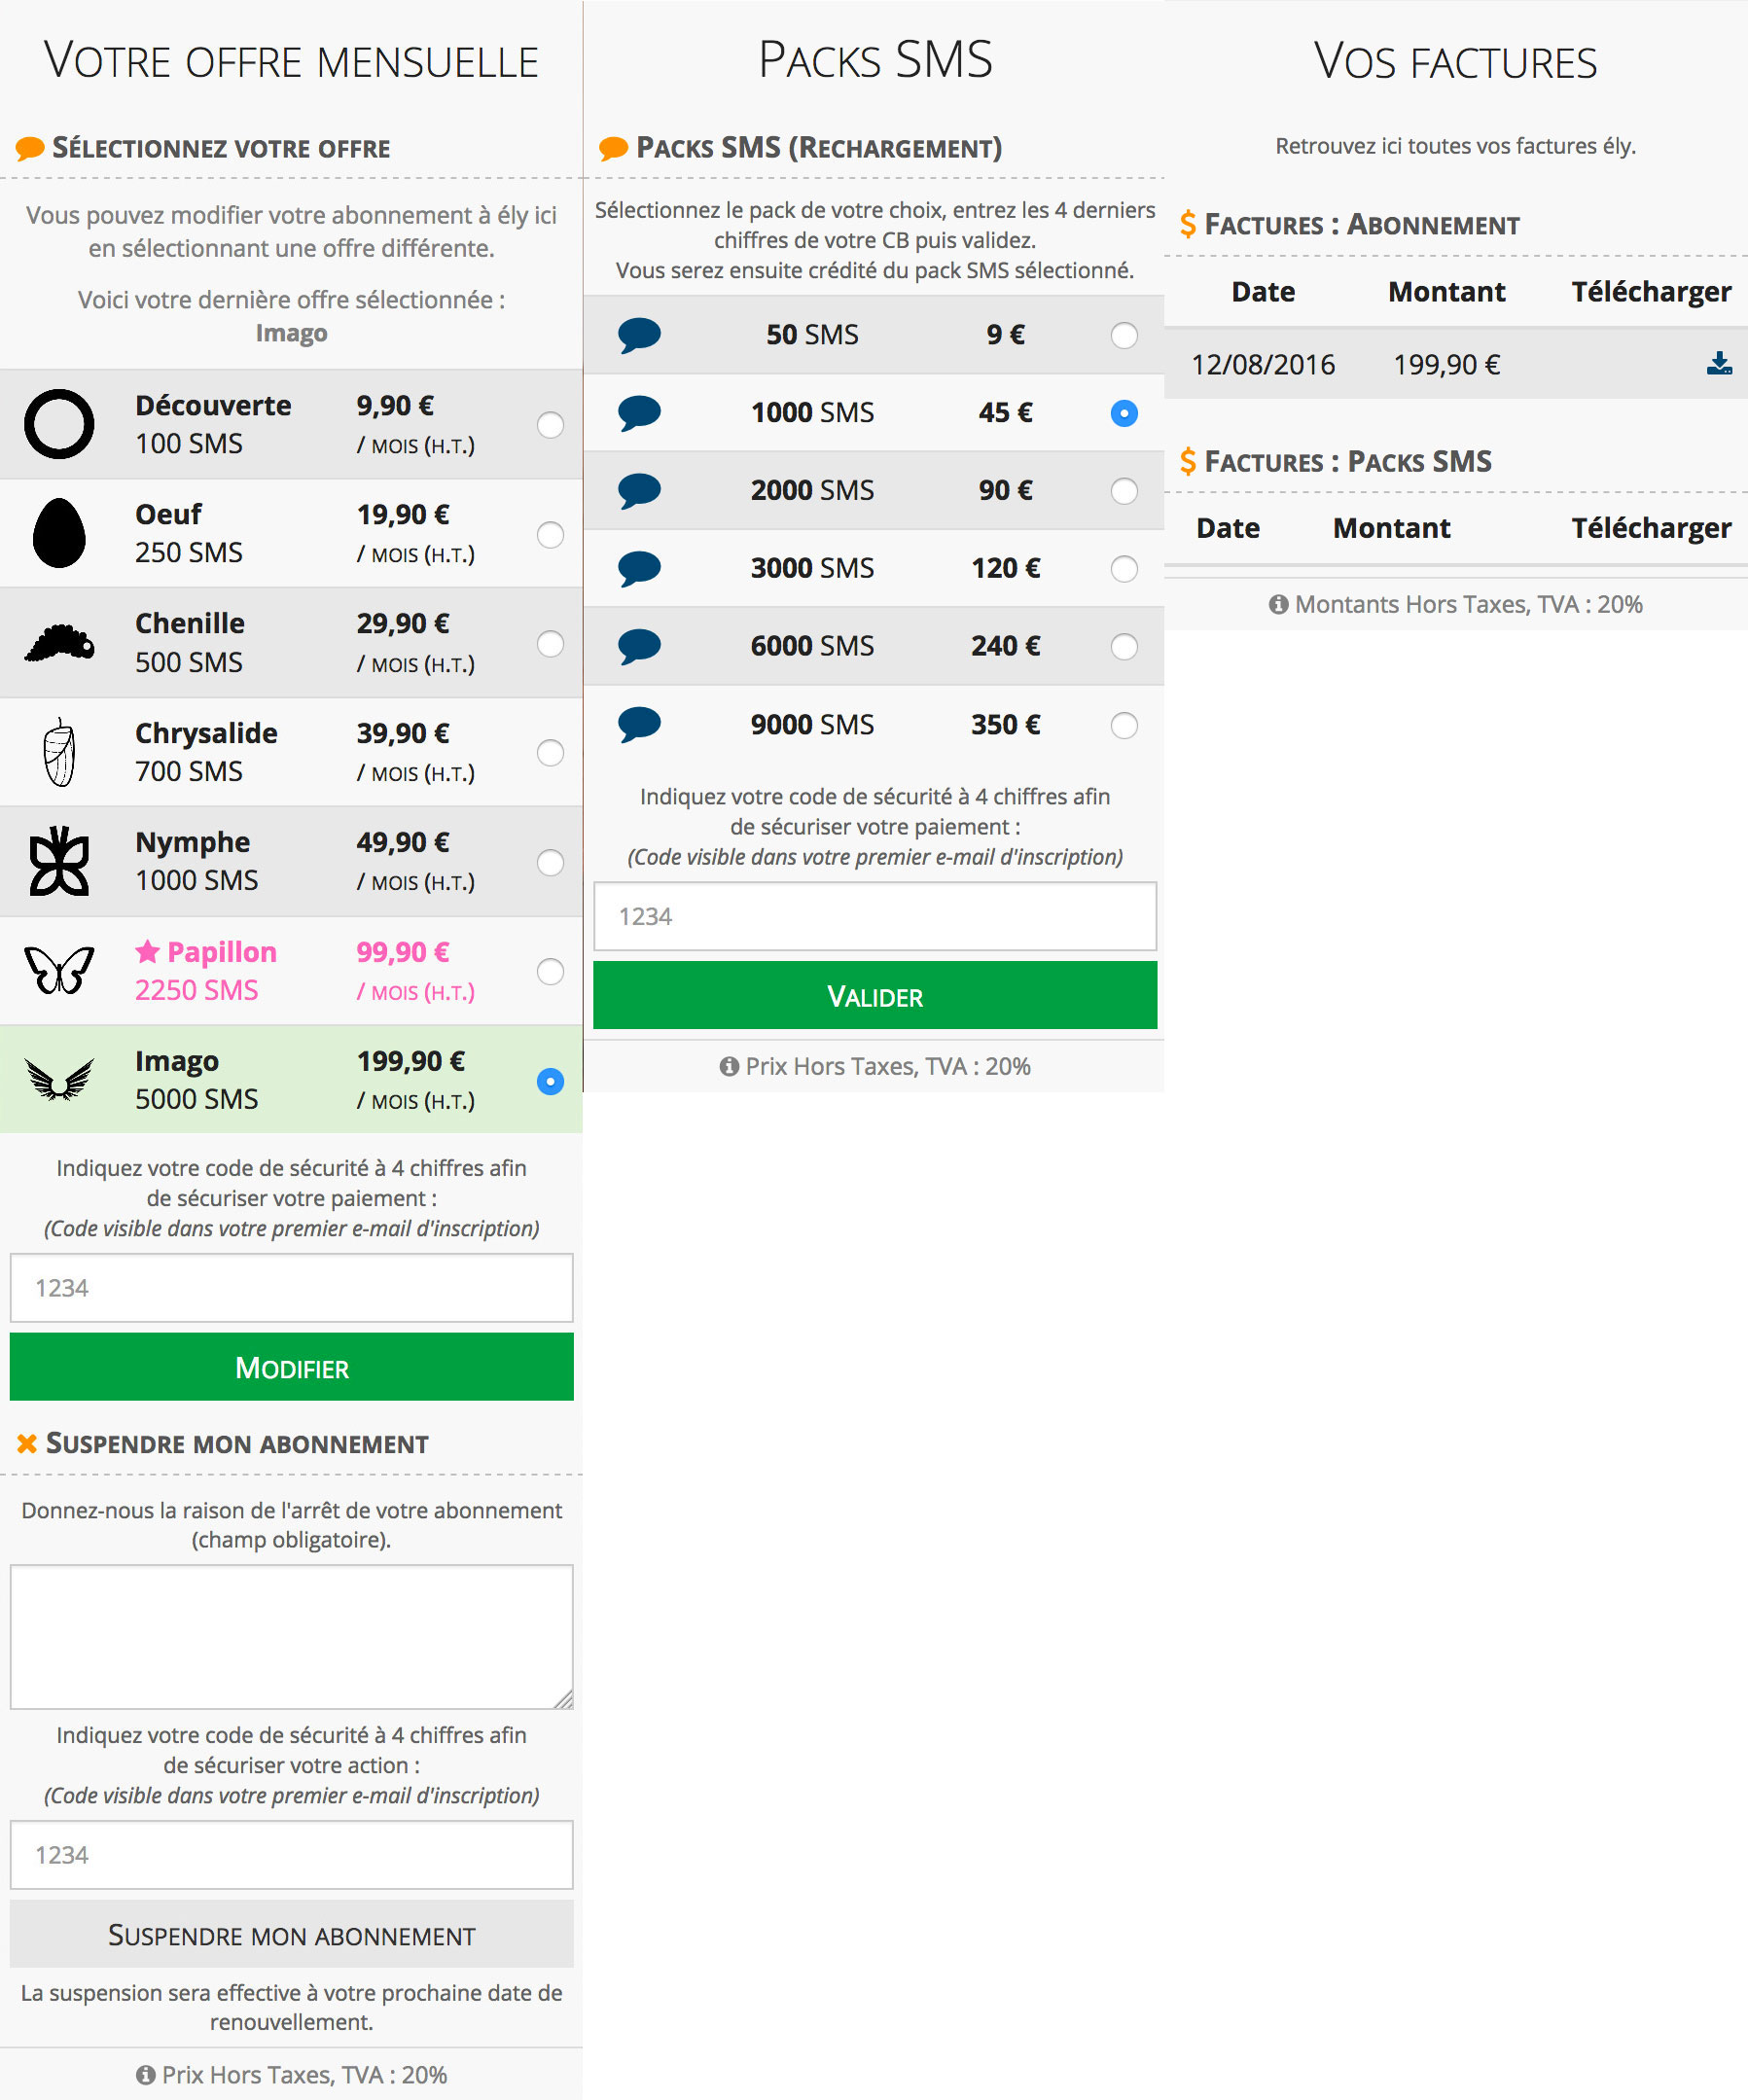
Task: Click the security code field under Packs SMS
Action: coord(875,915)
